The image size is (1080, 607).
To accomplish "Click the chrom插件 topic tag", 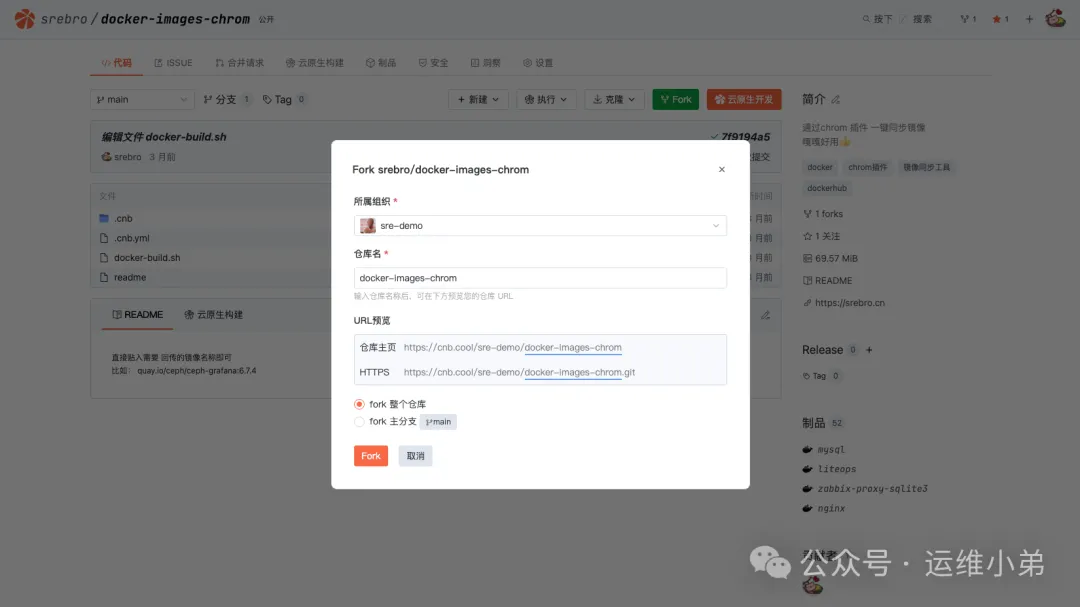I will 867,167.
